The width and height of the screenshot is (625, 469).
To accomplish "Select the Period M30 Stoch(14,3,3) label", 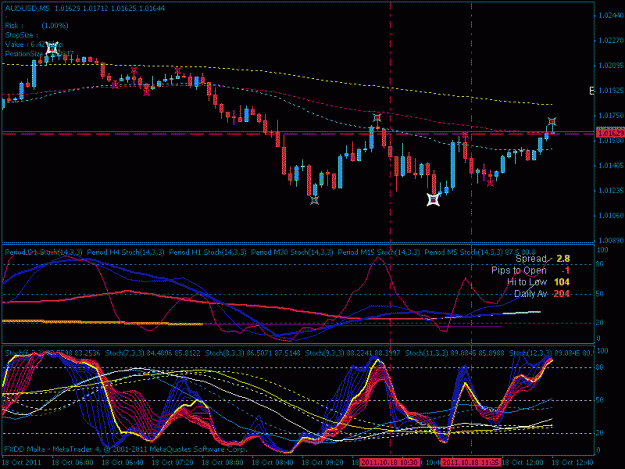I will (292, 252).
